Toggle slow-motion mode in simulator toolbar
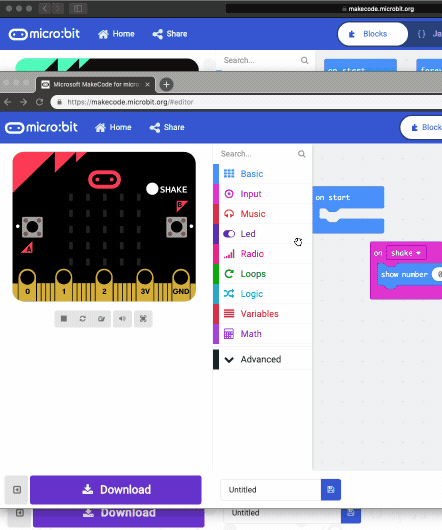This screenshot has width=442, height=530. [x=101, y=319]
